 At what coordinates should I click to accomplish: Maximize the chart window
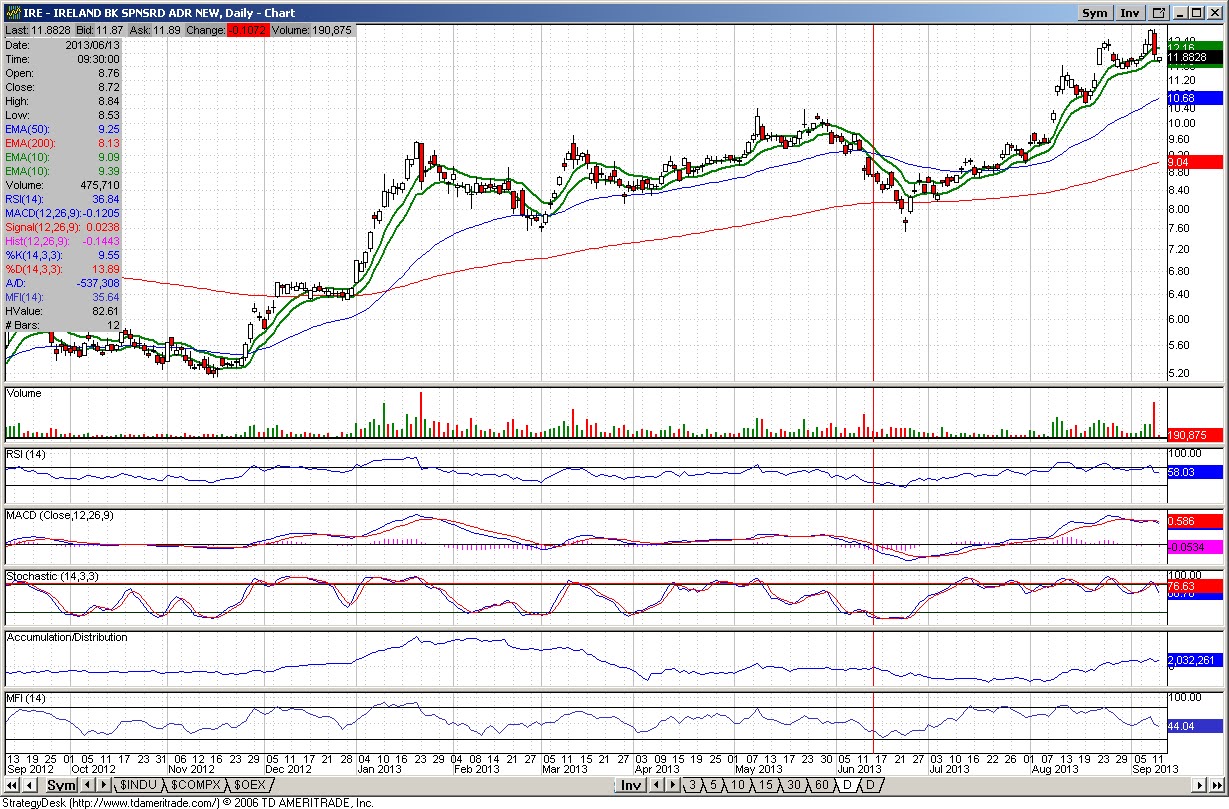[1198, 13]
